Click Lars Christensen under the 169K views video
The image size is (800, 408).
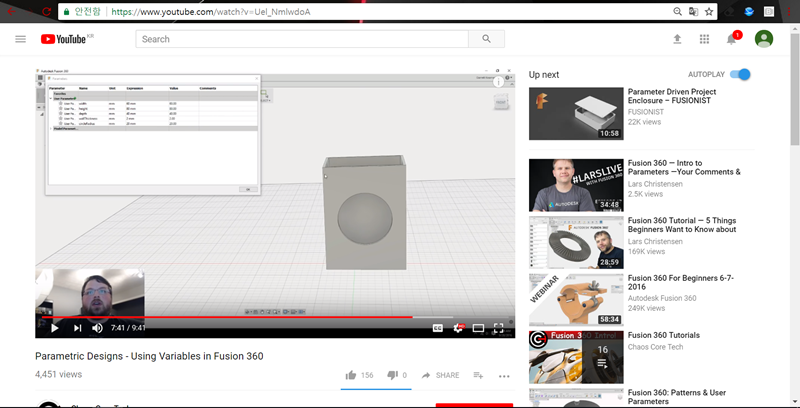click(655, 241)
